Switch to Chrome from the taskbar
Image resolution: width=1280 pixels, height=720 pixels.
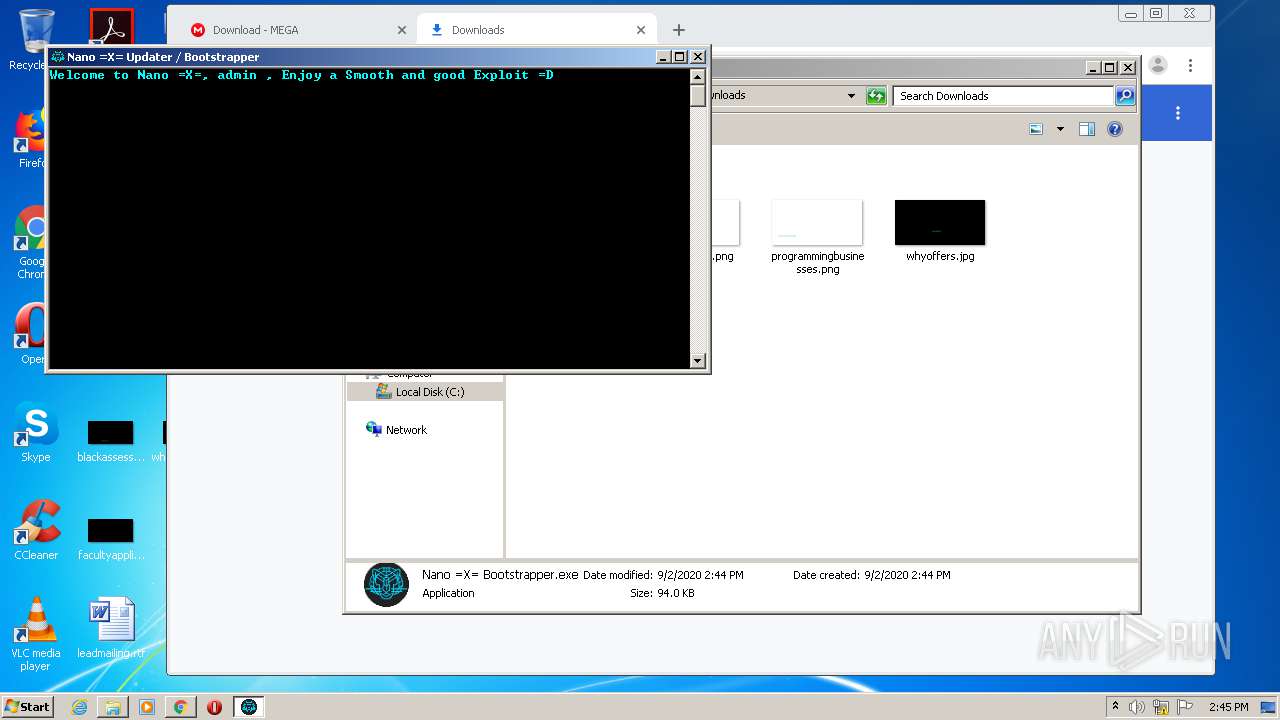point(180,707)
